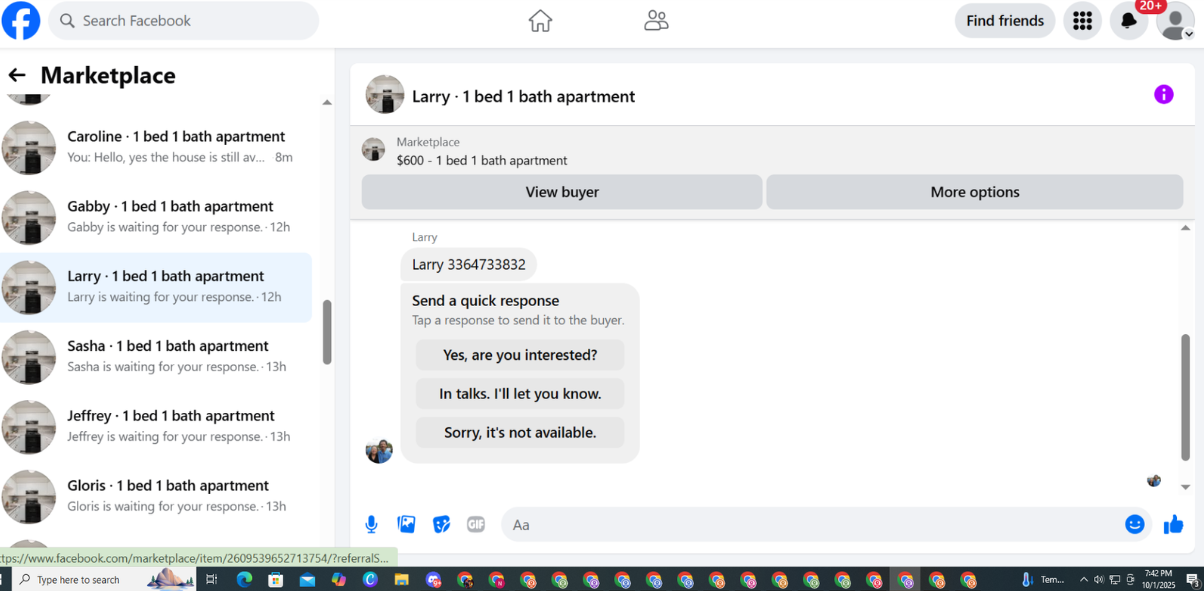Screen dimensions: 1204x591
Task: Open the volume control in tray
Action: tap(1099, 580)
